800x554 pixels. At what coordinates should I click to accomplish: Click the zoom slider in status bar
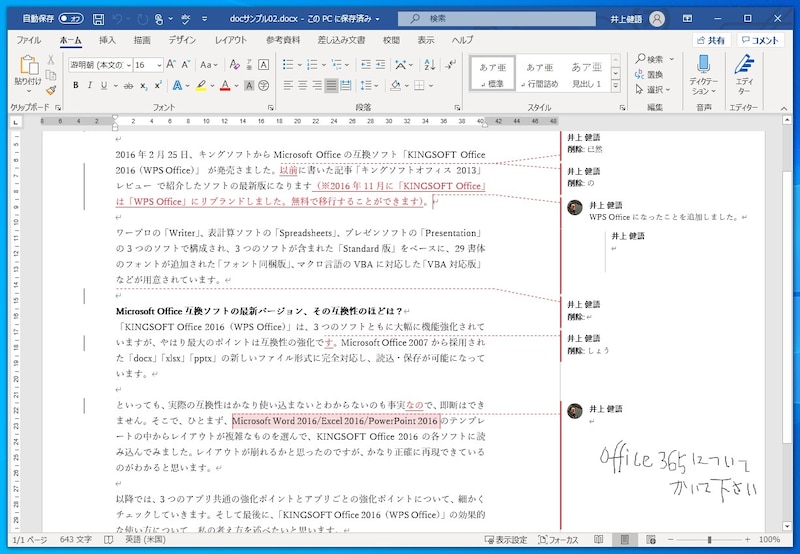tap(709, 540)
